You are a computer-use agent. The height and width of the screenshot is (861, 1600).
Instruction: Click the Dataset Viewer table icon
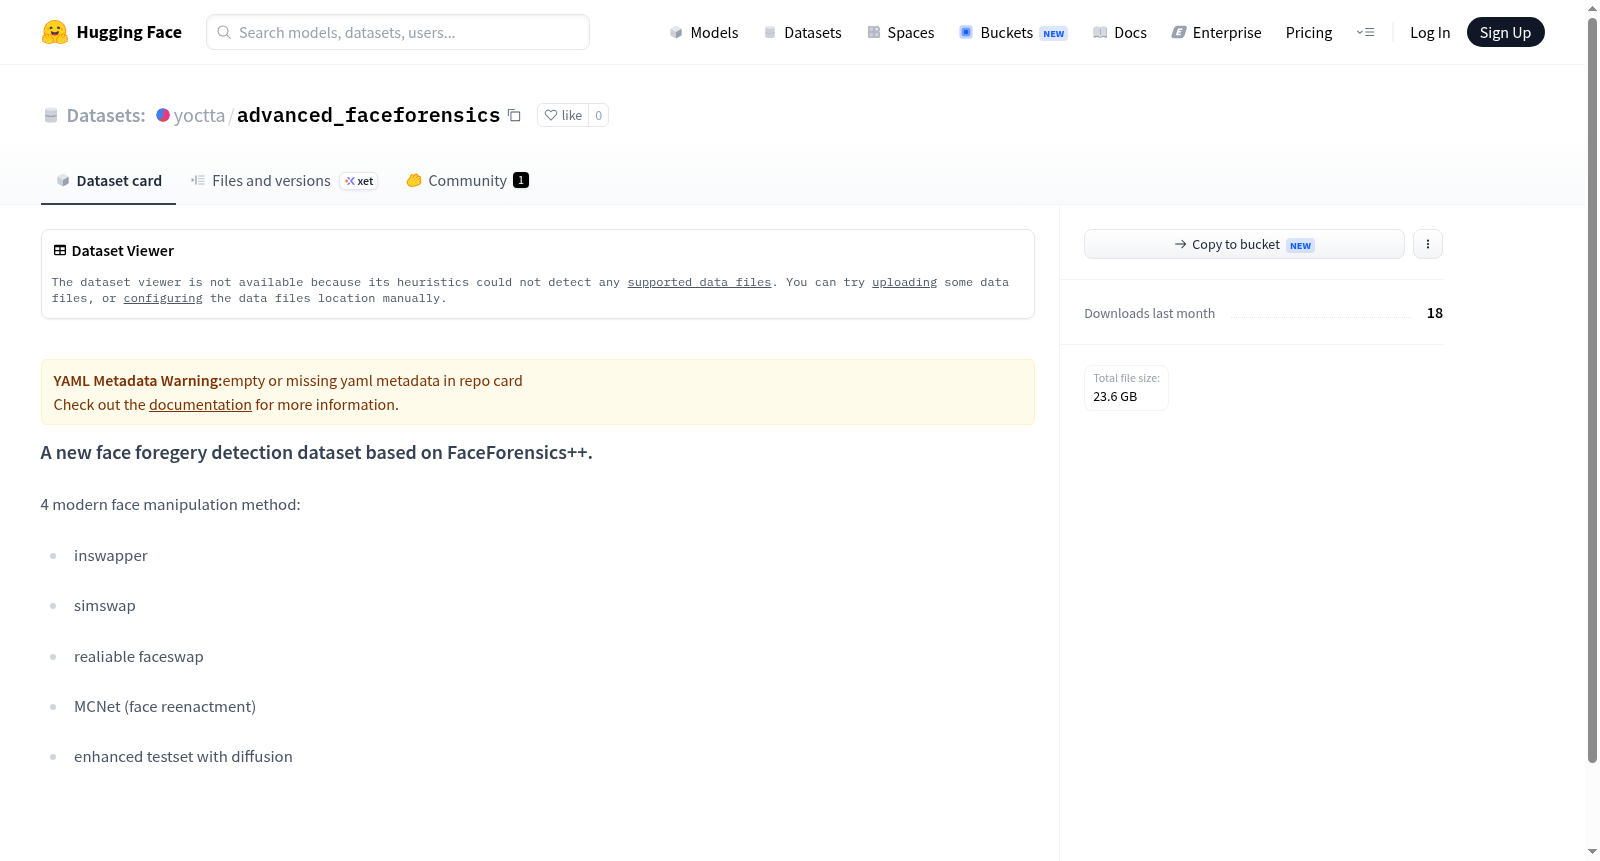[x=60, y=250]
